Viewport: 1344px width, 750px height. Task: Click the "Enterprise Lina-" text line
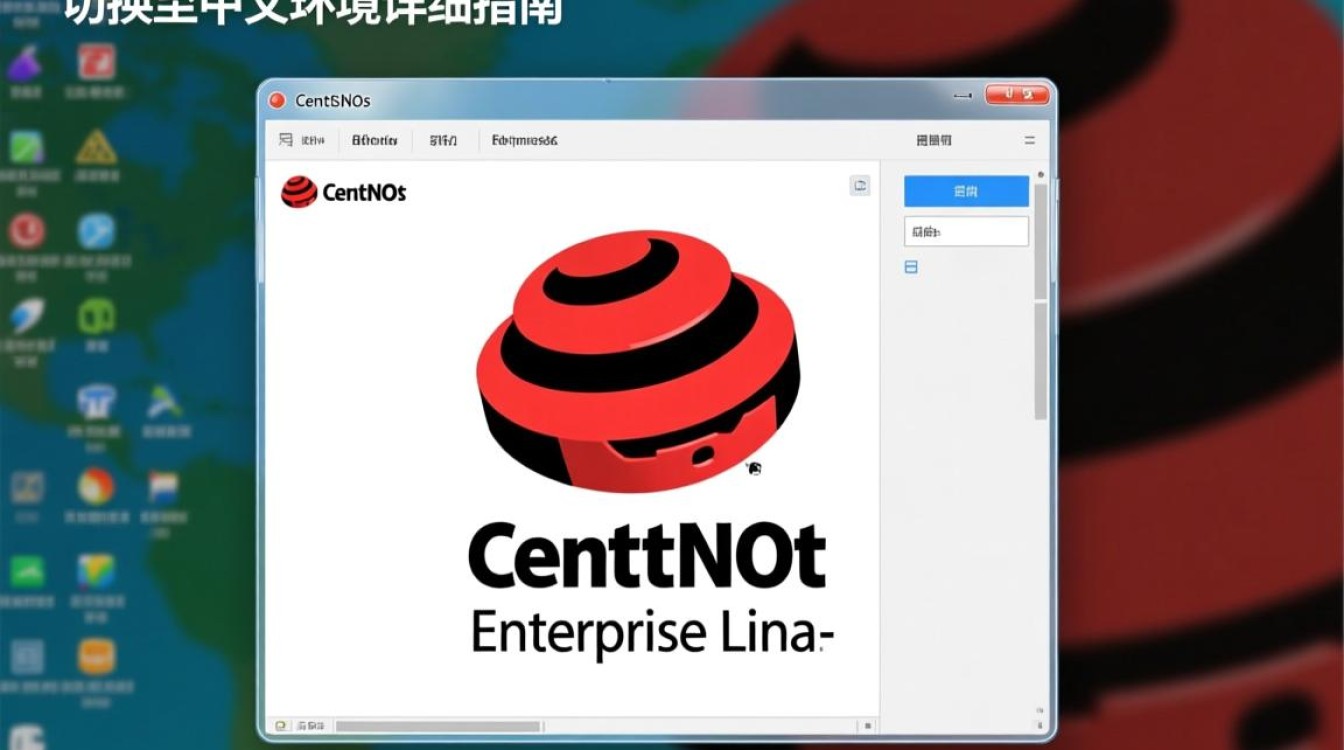[x=652, y=634]
